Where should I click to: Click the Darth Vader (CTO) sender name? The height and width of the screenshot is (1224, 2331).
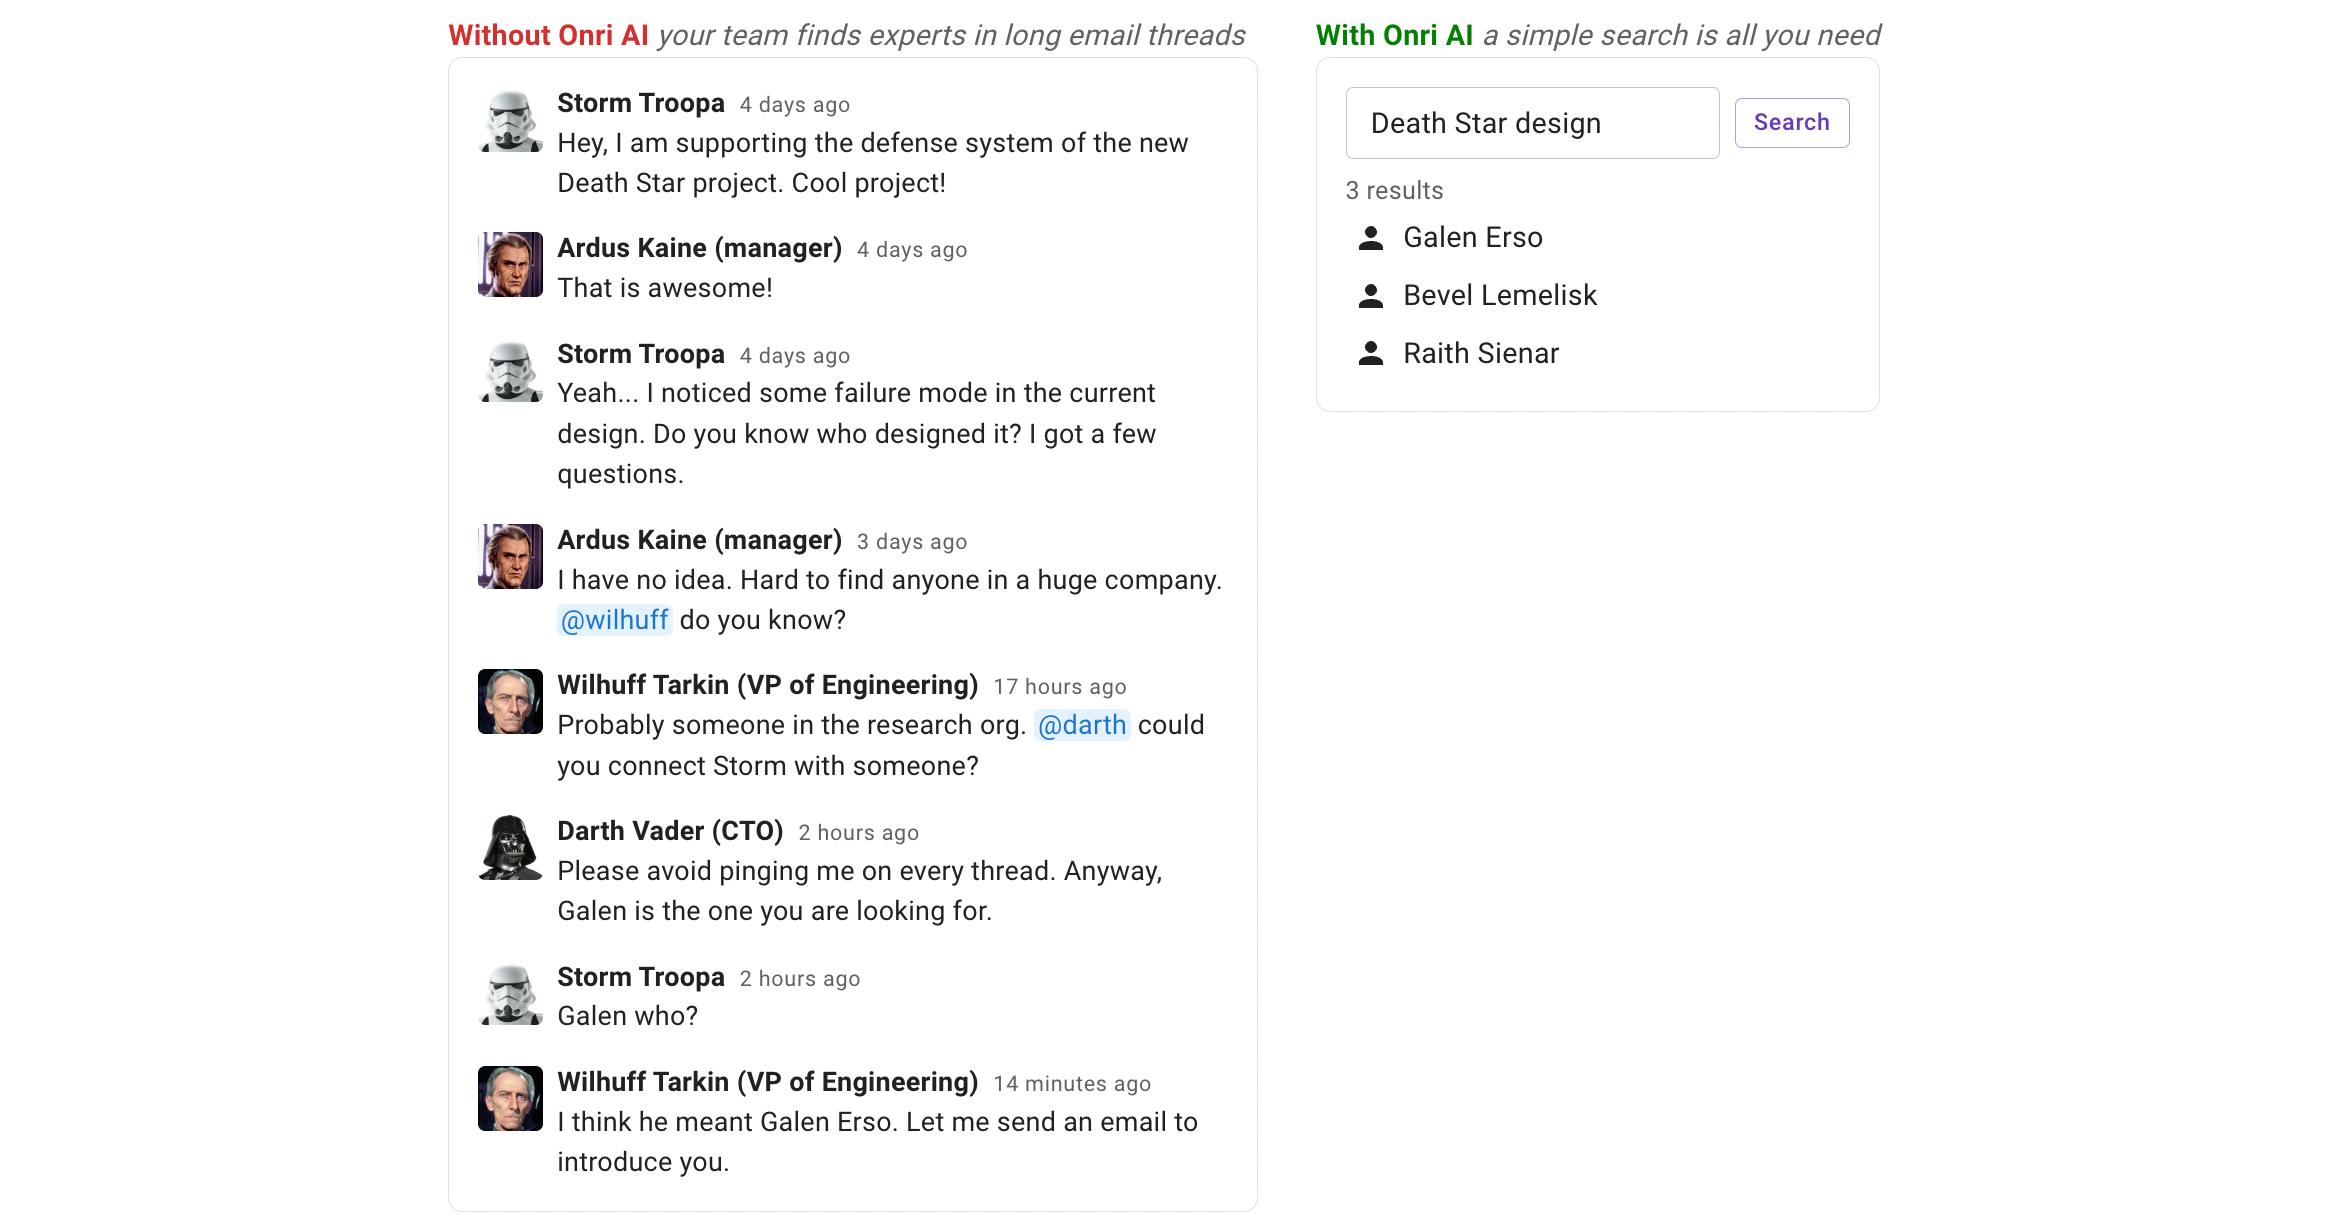click(x=670, y=832)
